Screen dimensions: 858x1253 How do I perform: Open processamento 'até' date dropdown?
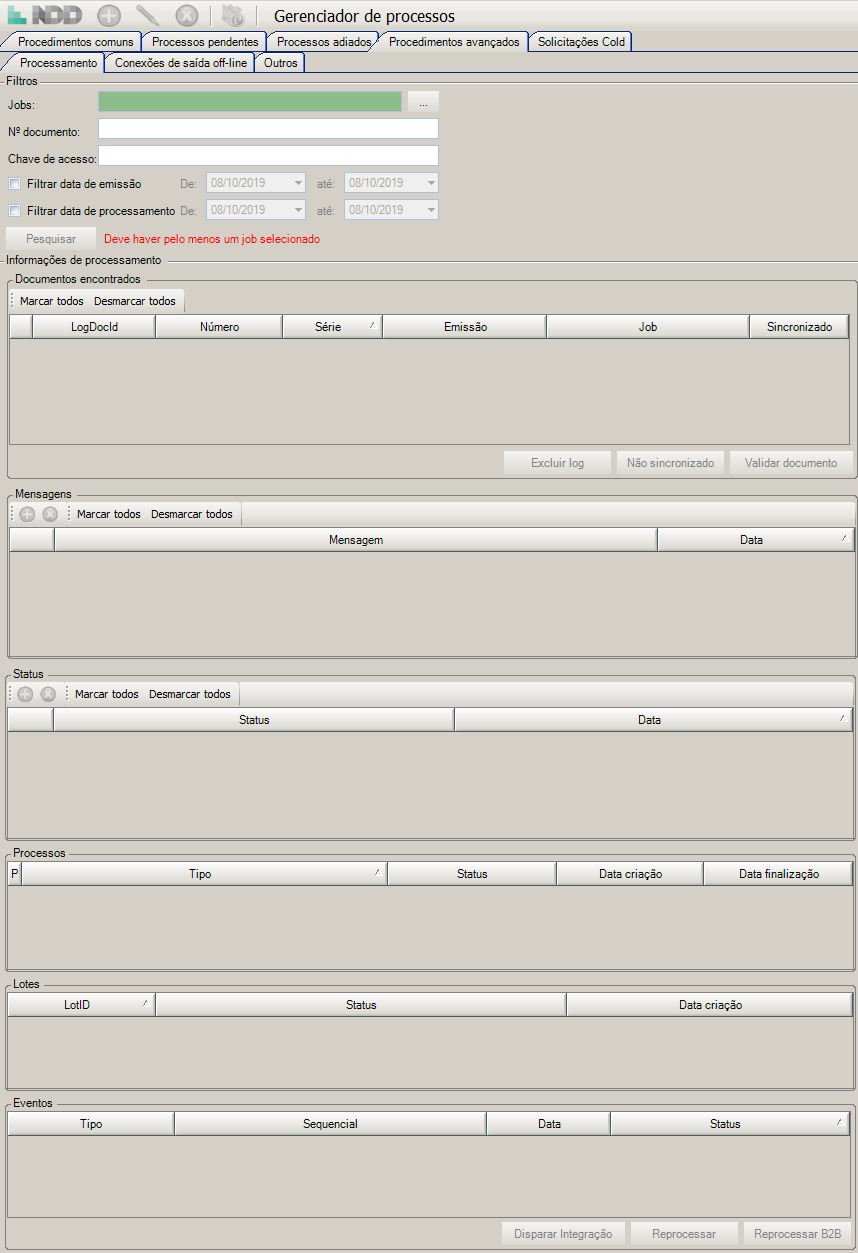pos(431,210)
